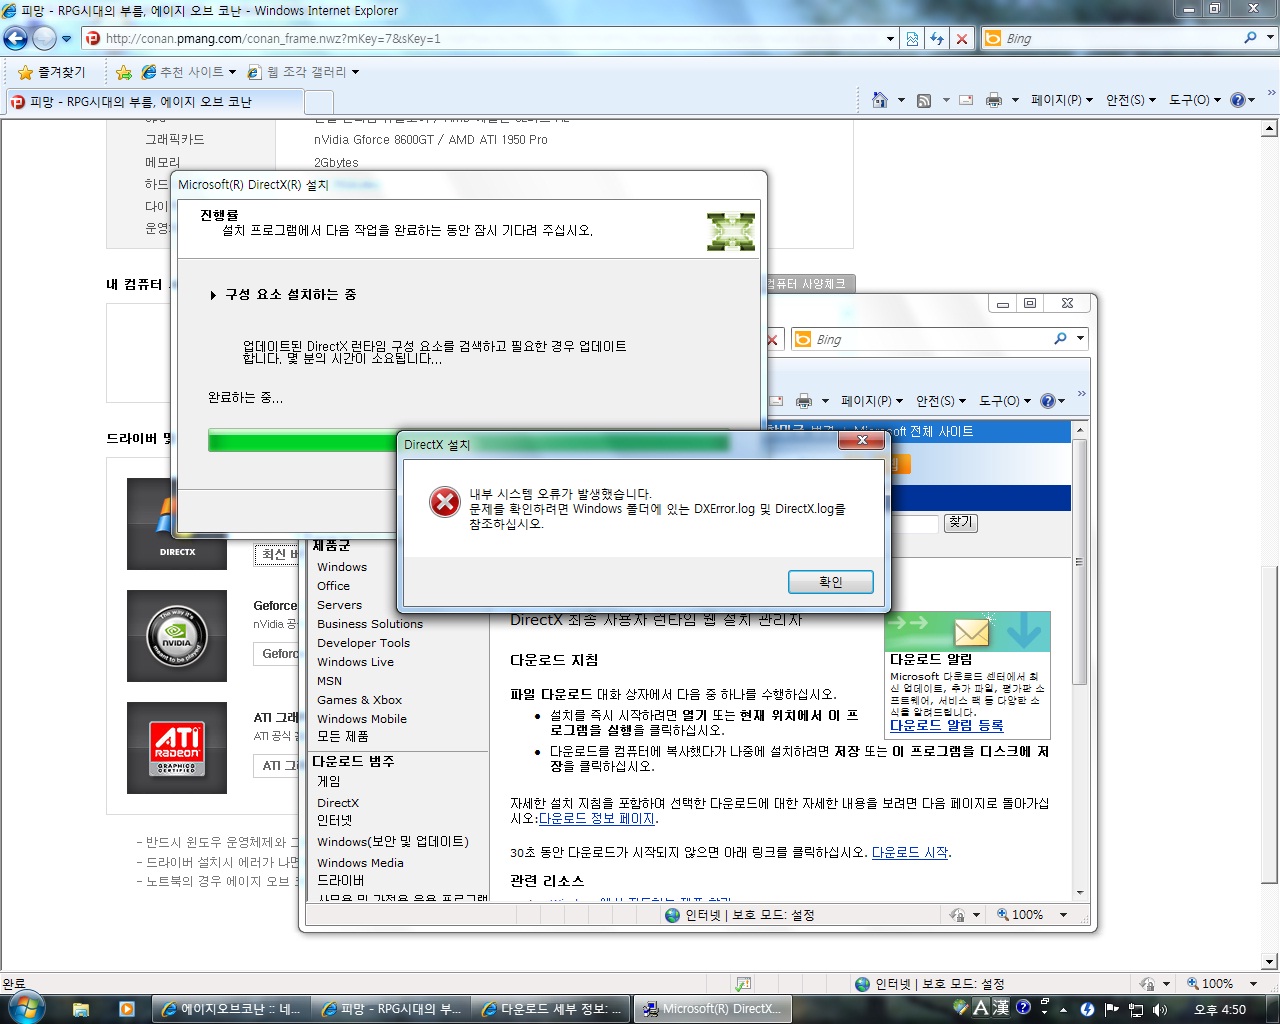Click 다운로드 정보 페이지 link in popup
This screenshot has height=1024, width=1280.
(x=596, y=818)
